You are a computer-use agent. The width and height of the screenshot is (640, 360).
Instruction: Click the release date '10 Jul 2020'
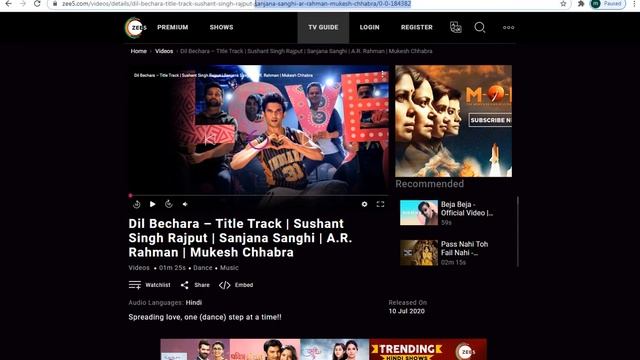(x=407, y=311)
